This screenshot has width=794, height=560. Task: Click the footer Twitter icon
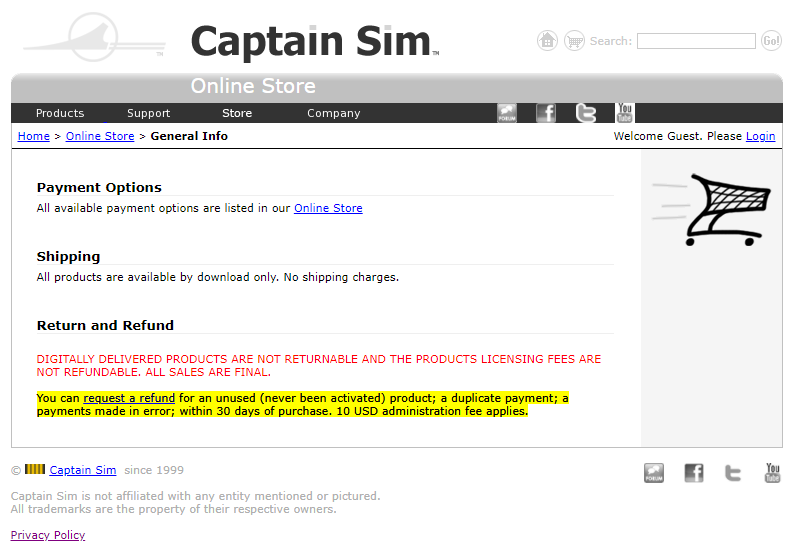[x=733, y=473]
